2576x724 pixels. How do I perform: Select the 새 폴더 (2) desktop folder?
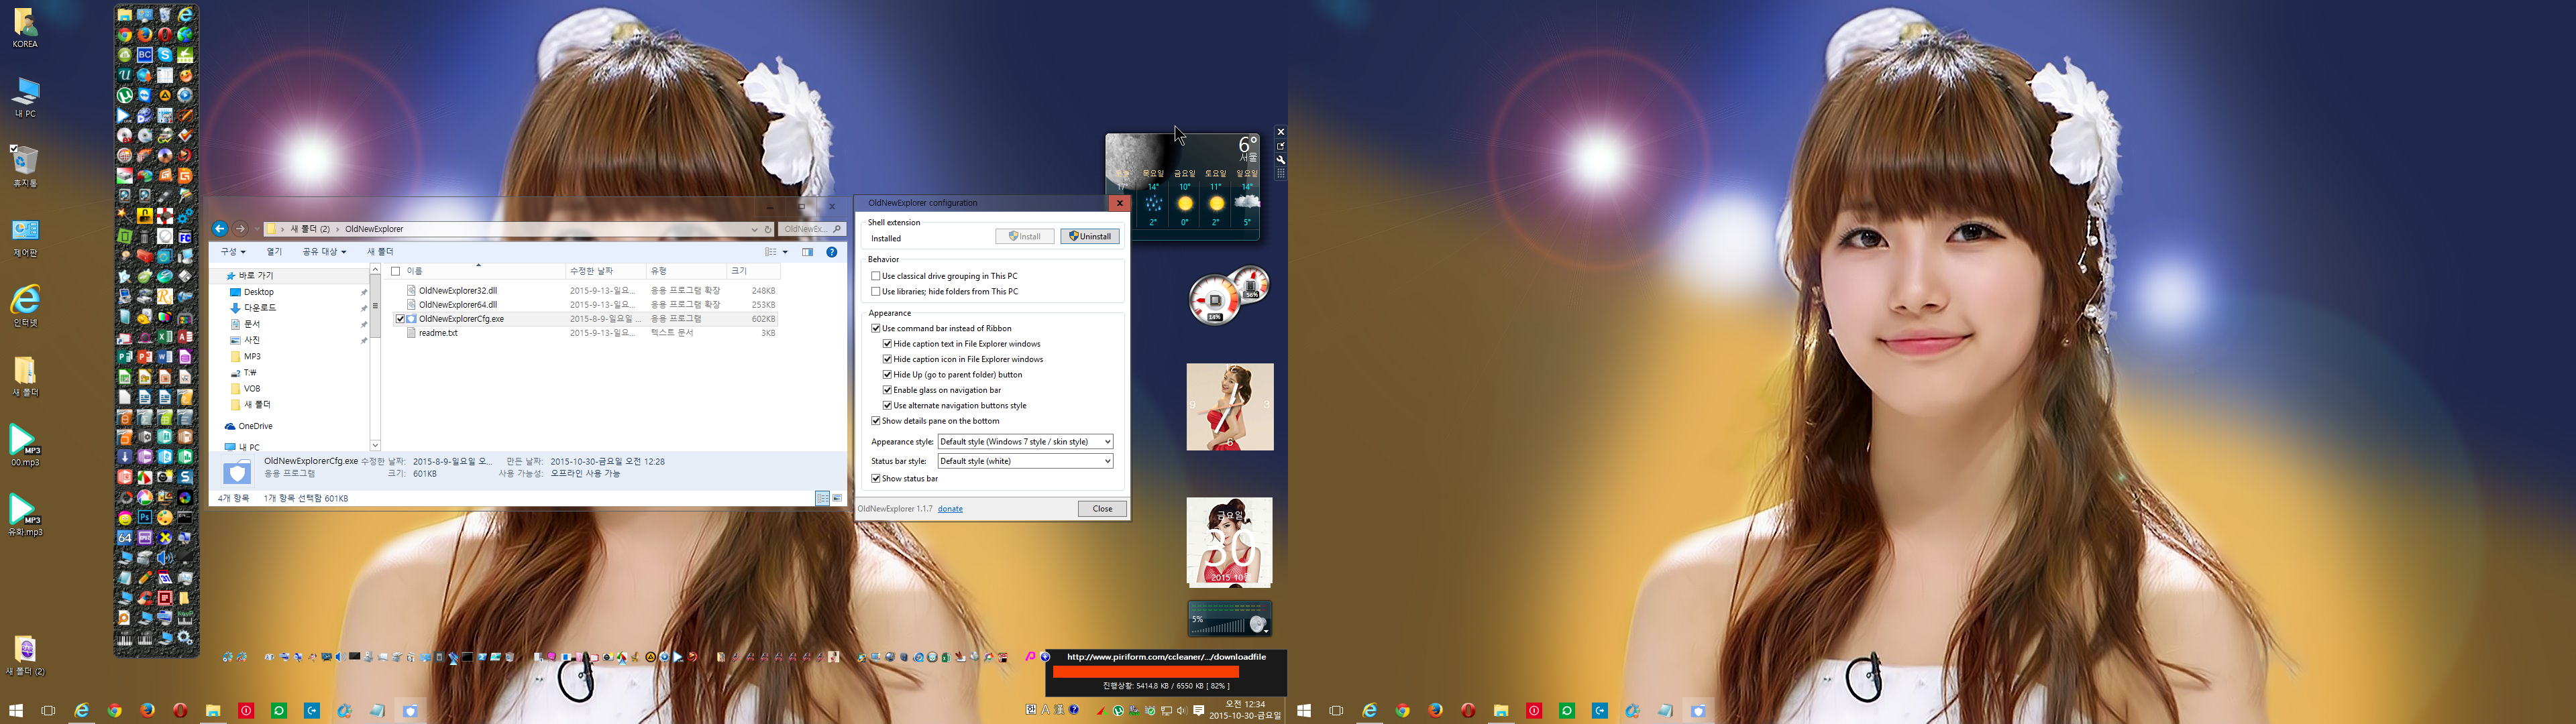[25, 656]
